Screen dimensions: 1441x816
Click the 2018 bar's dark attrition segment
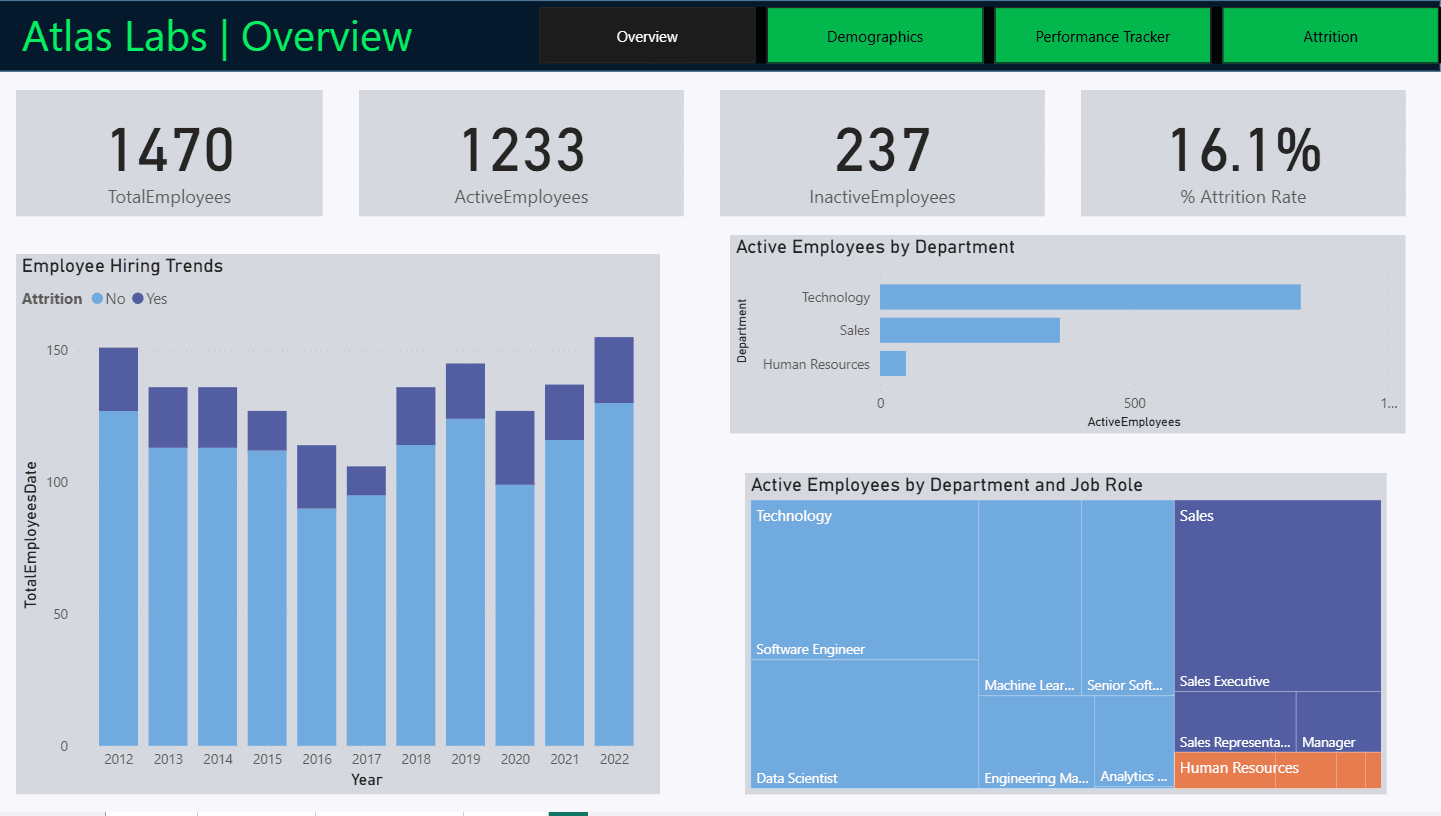[416, 416]
